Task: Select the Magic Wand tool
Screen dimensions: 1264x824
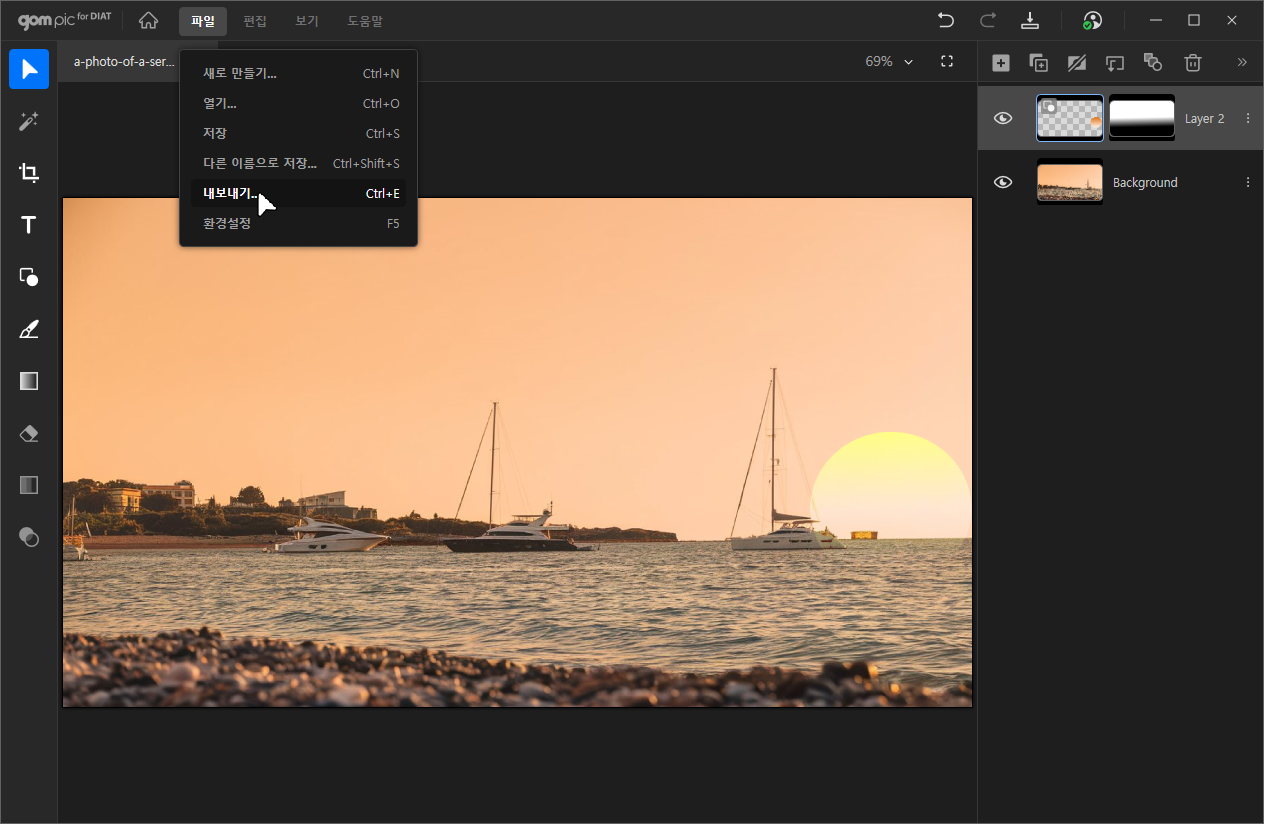Action: [x=29, y=121]
